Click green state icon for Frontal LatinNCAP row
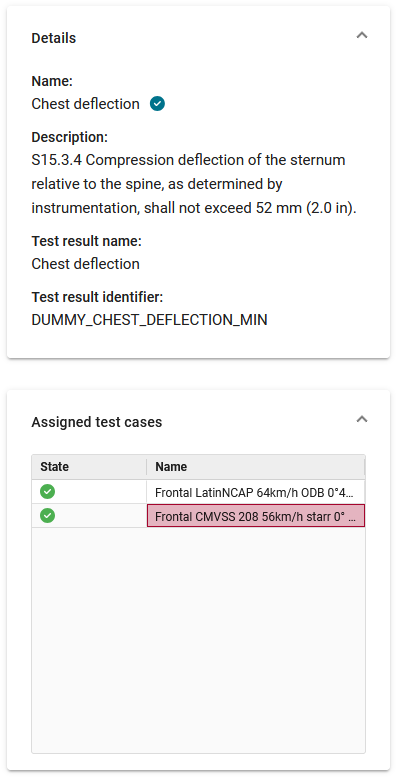Viewport: 397px width, 777px height. point(48,492)
